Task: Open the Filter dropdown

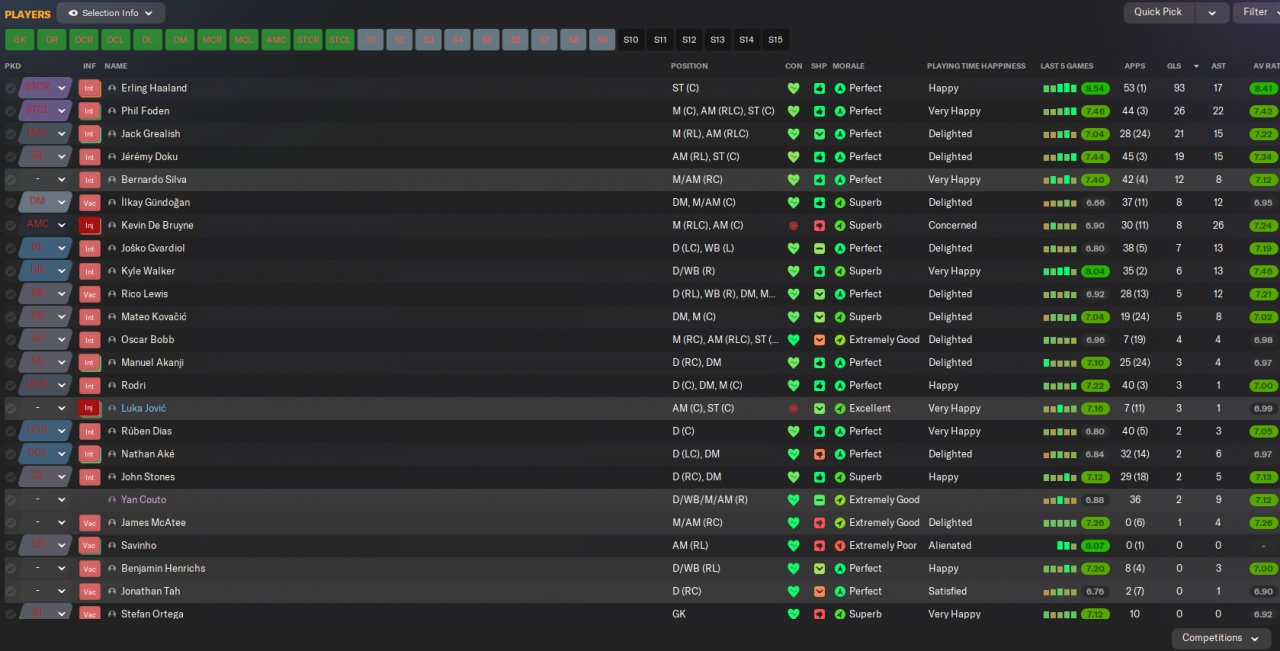Action: click(1256, 12)
